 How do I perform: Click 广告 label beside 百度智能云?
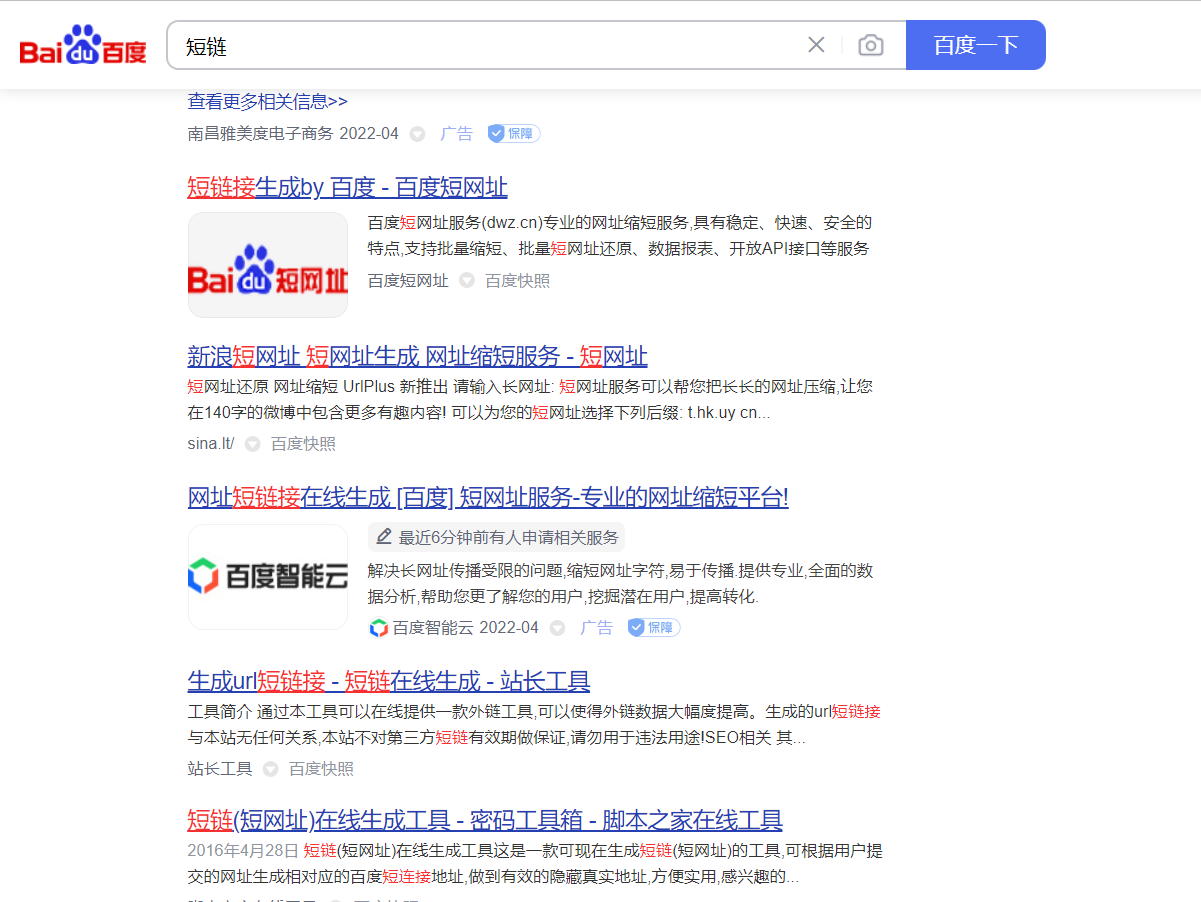[597, 627]
